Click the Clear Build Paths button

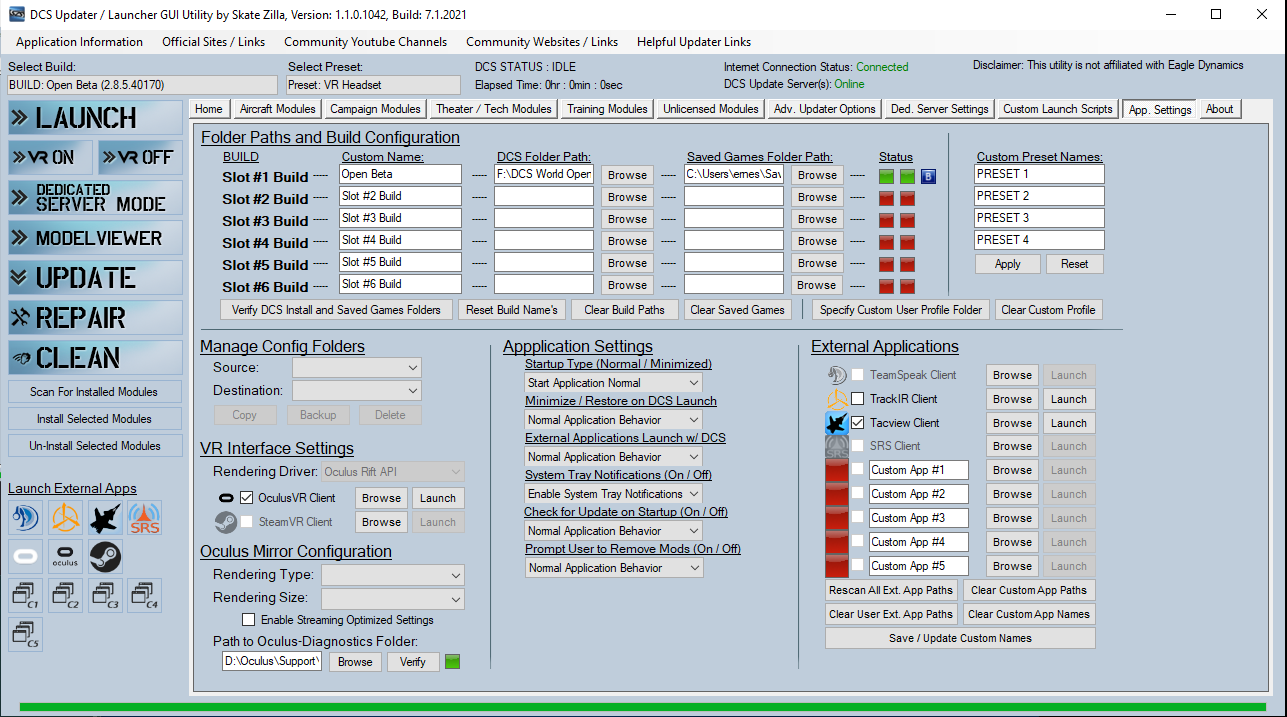click(625, 310)
